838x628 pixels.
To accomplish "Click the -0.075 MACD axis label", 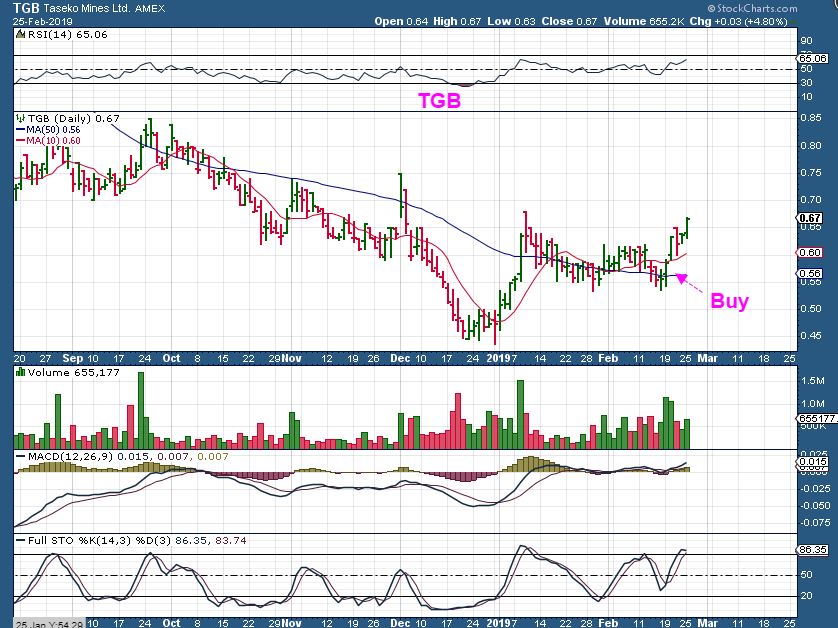I will (815, 523).
